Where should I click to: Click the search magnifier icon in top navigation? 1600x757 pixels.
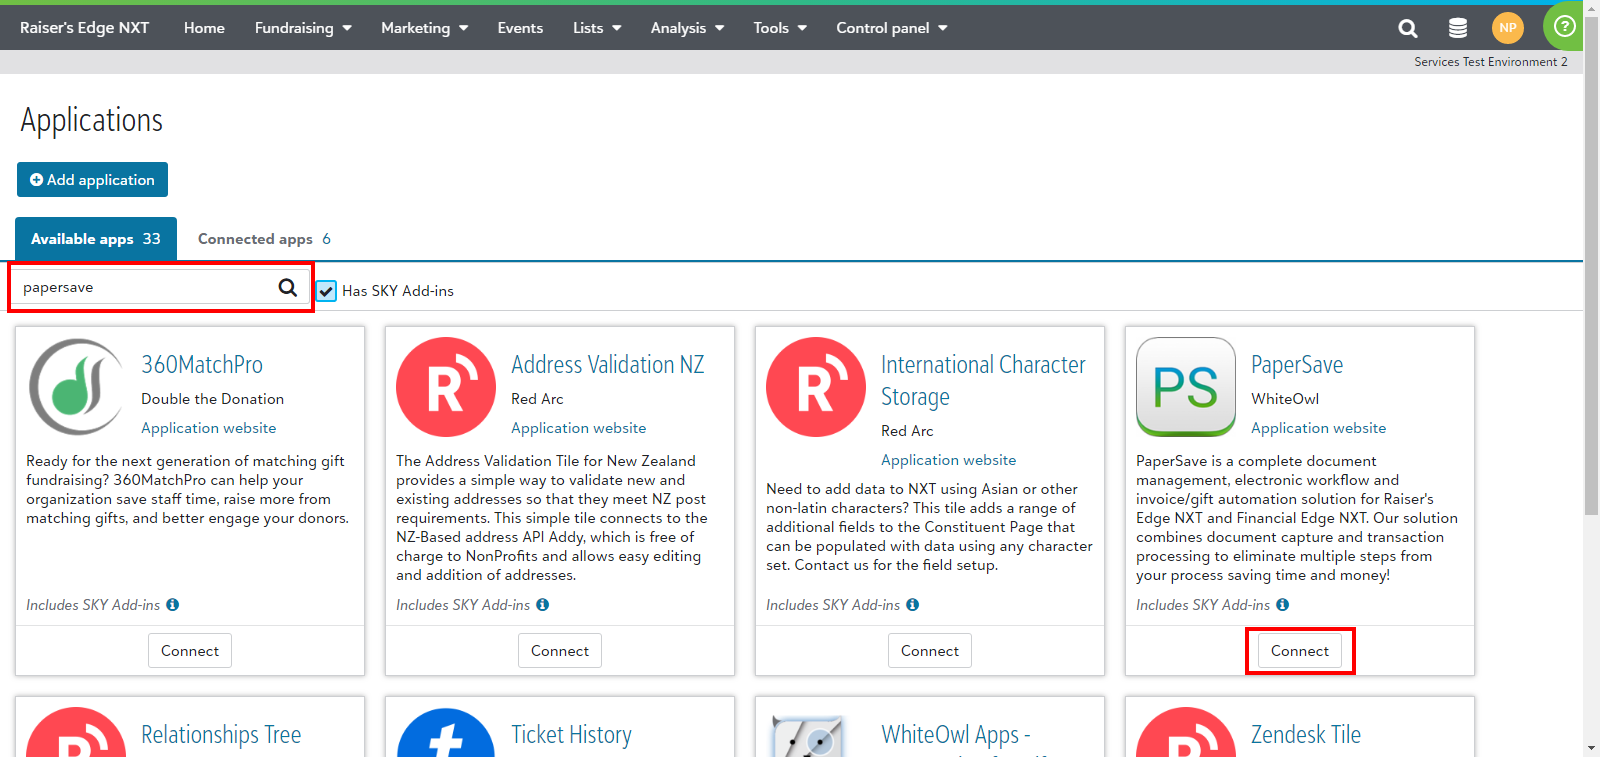[x=1407, y=28]
